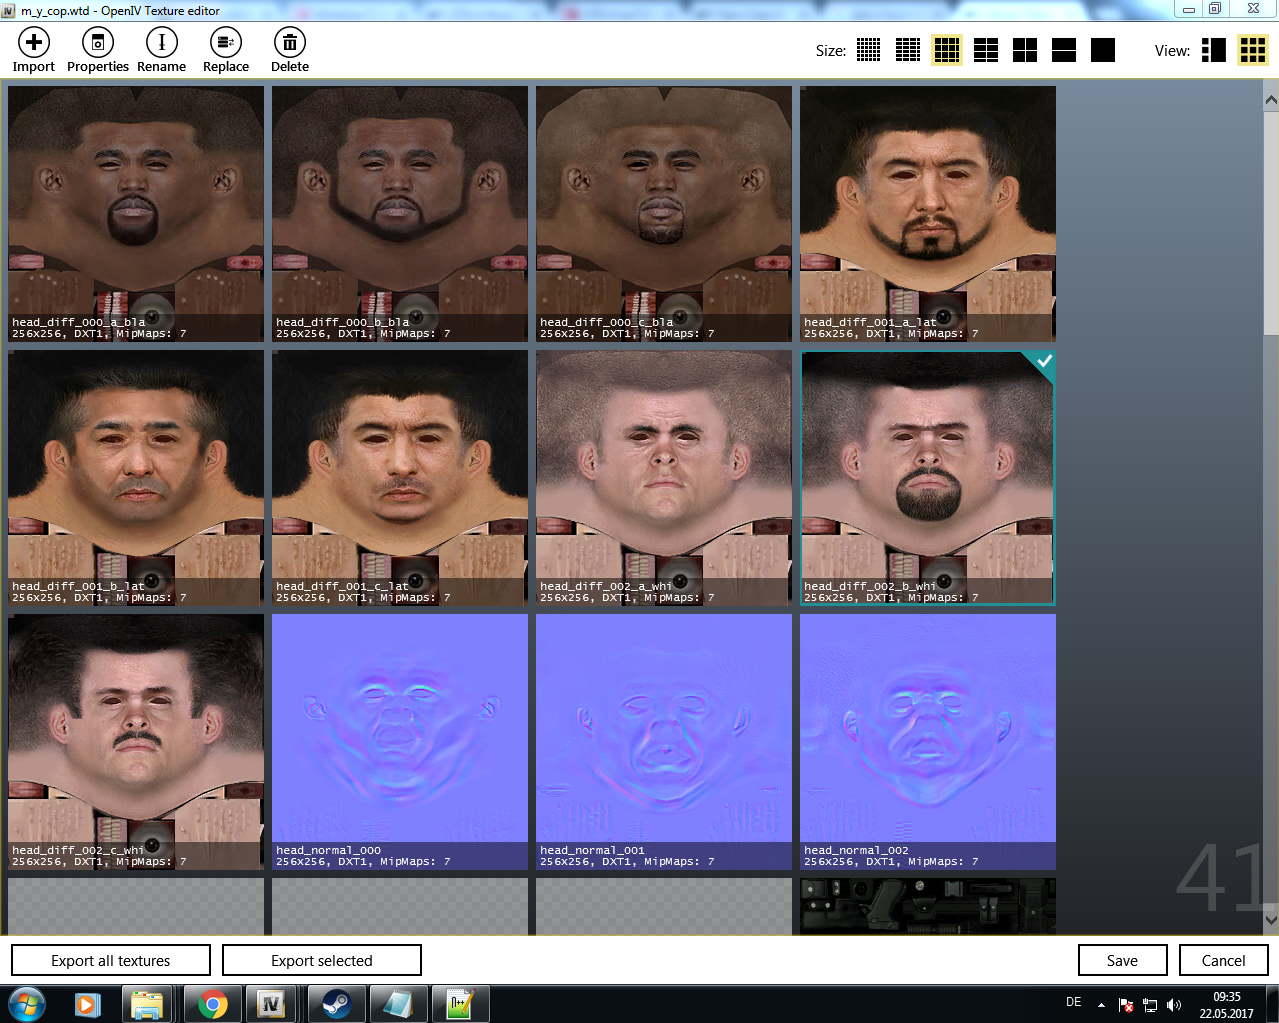Delete the selected texture
The image size is (1279, 1023).
click(289, 50)
